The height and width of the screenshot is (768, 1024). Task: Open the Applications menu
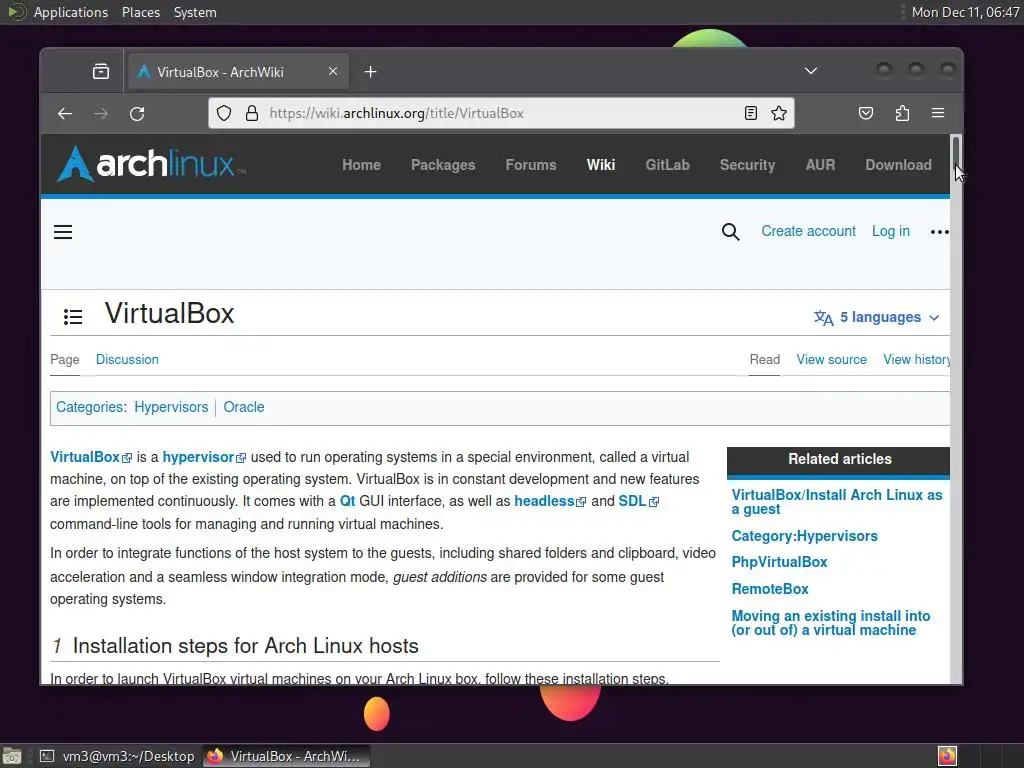(71, 12)
